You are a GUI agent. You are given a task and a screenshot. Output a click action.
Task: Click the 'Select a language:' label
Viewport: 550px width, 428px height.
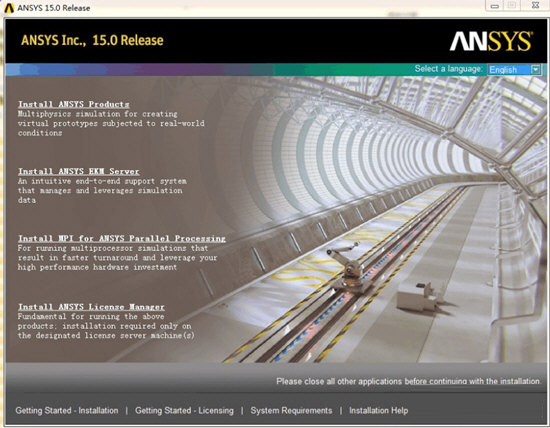click(x=449, y=69)
